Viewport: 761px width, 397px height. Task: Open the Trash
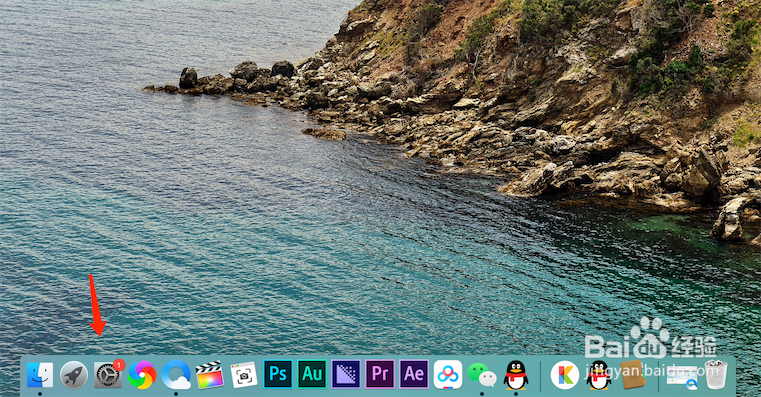716,374
